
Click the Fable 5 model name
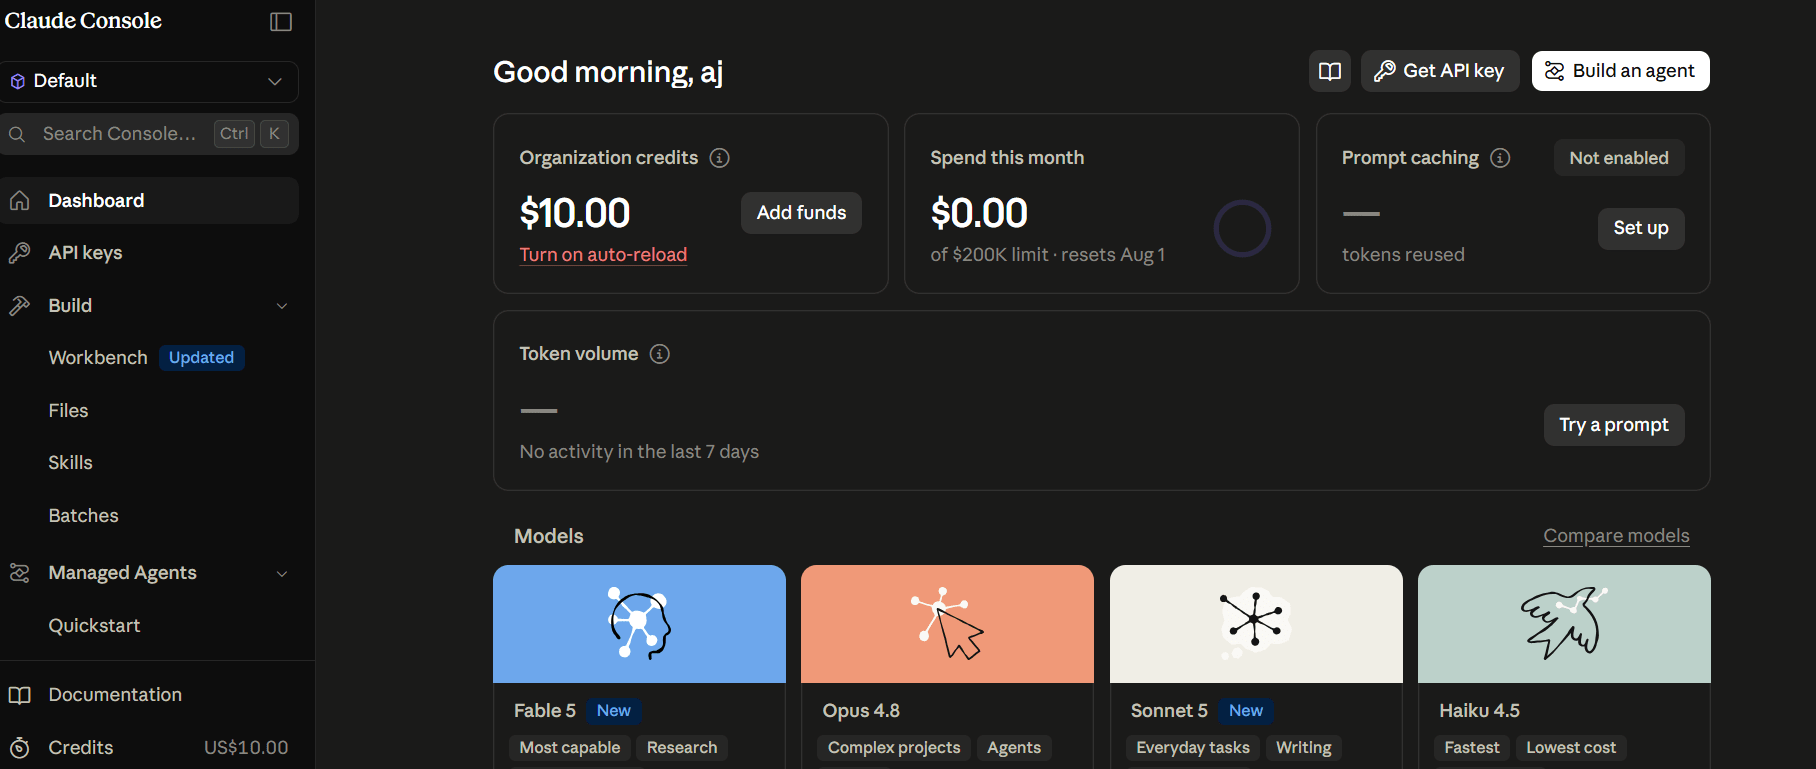[x=545, y=711]
